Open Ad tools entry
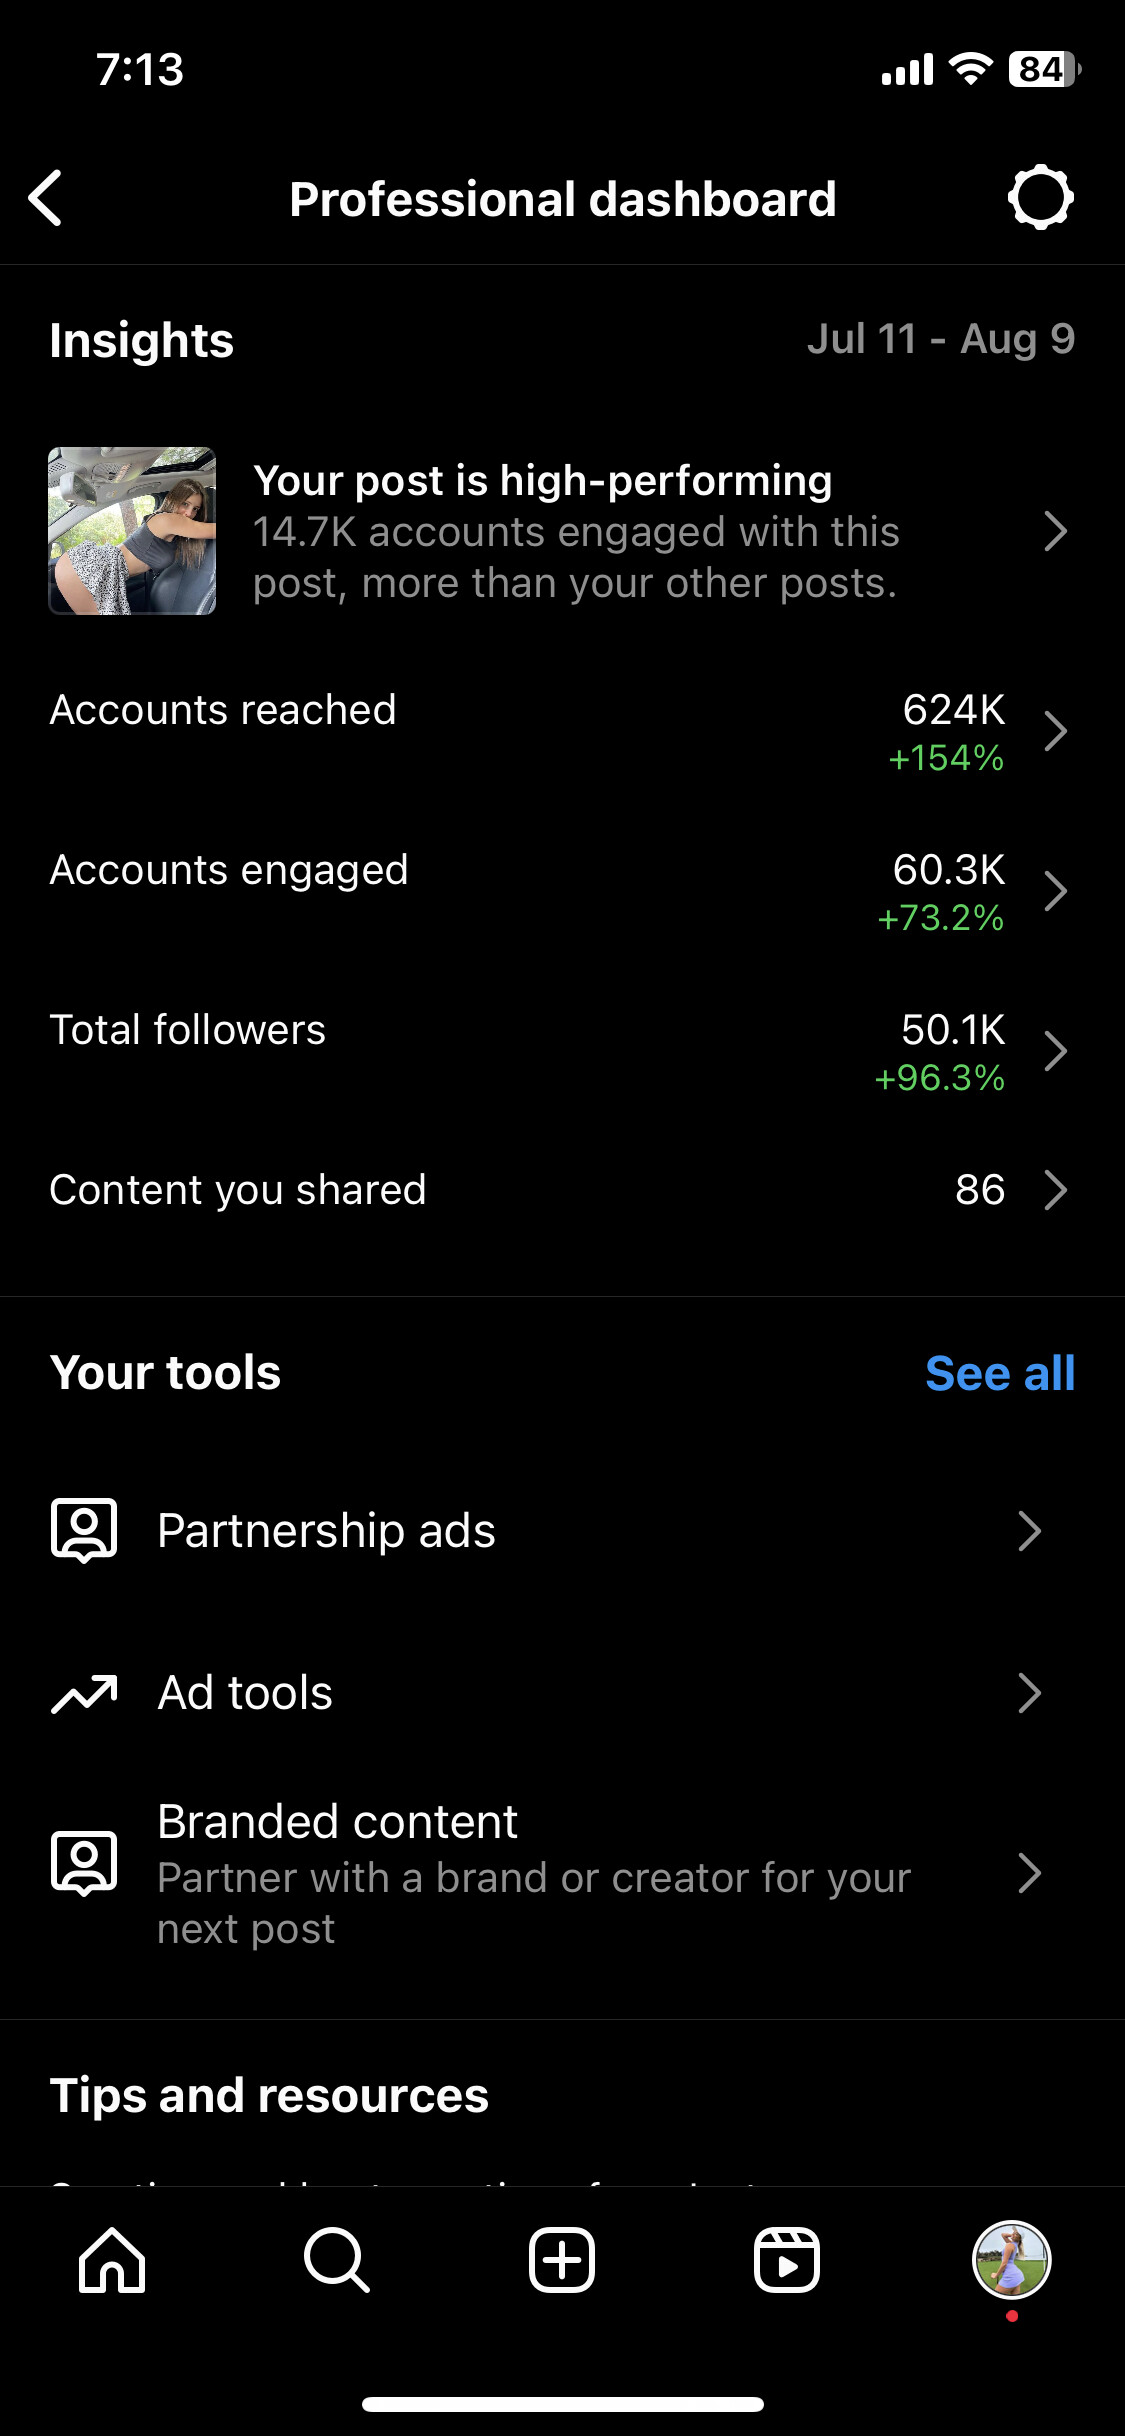Image resolution: width=1125 pixels, height=2436 pixels. pos(562,1693)
